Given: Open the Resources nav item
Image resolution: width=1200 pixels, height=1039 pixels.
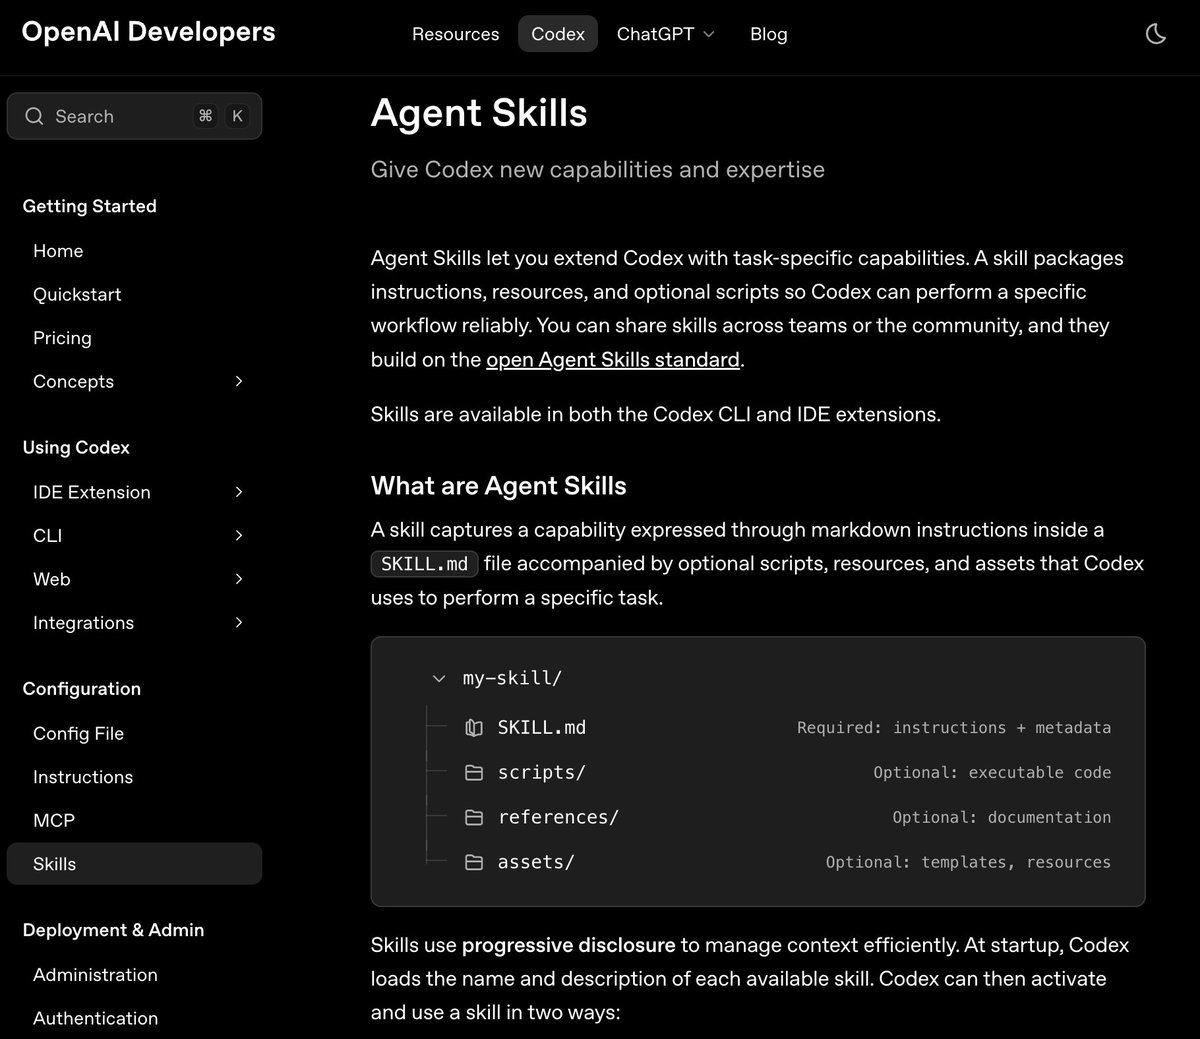Looking at the screenshot, I should tap(455, 34).
